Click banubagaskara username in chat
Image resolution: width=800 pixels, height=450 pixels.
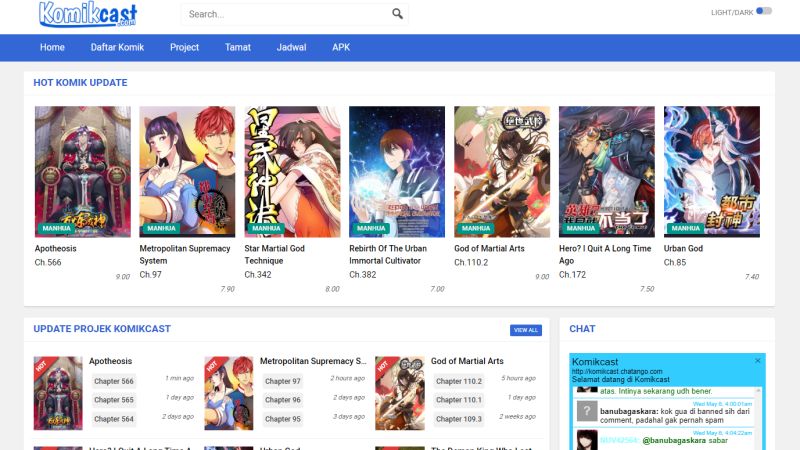629,411
